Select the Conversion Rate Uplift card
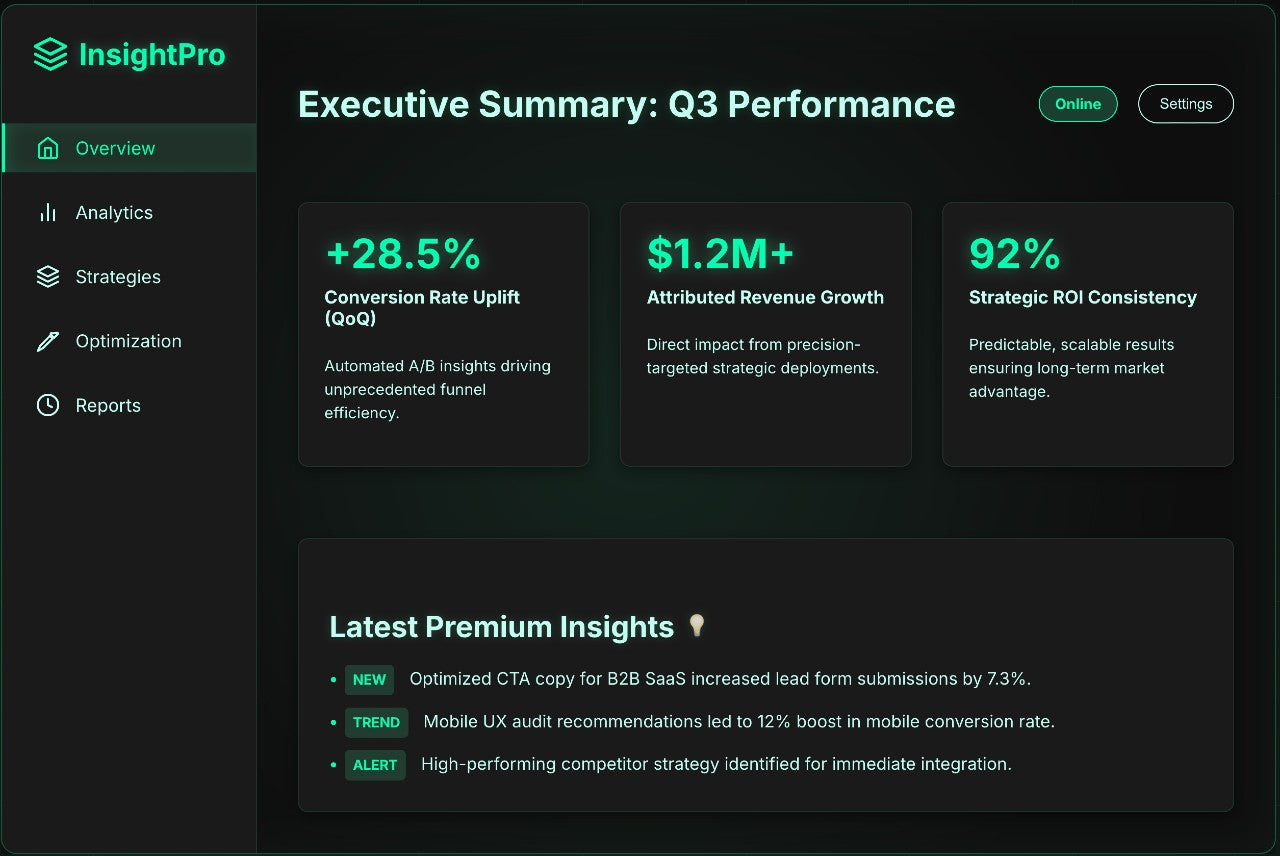This screenshot has height=856, width=1280. 444,334
